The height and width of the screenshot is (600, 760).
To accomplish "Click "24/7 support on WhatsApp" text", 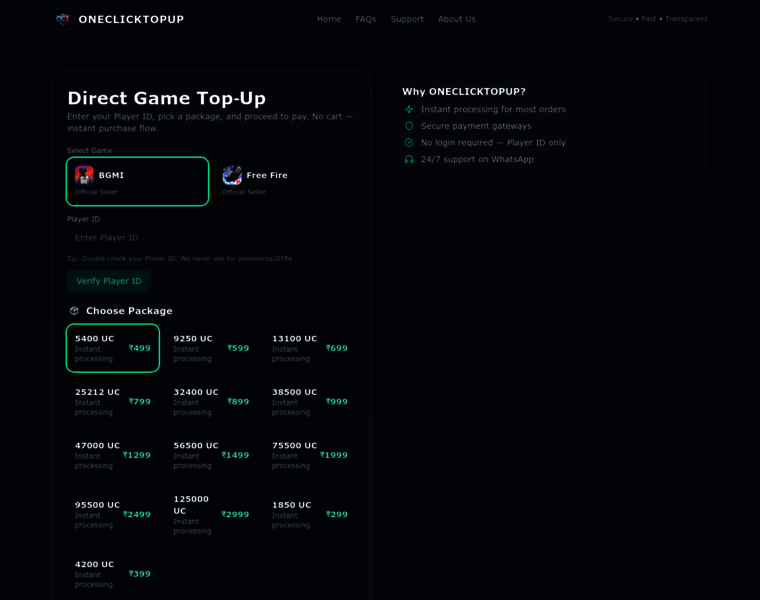I will pos(477,159).
